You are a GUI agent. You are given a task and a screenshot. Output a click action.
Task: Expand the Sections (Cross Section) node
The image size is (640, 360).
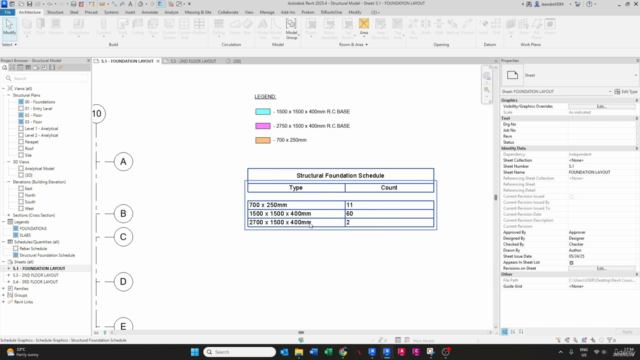tap(9, 215)
